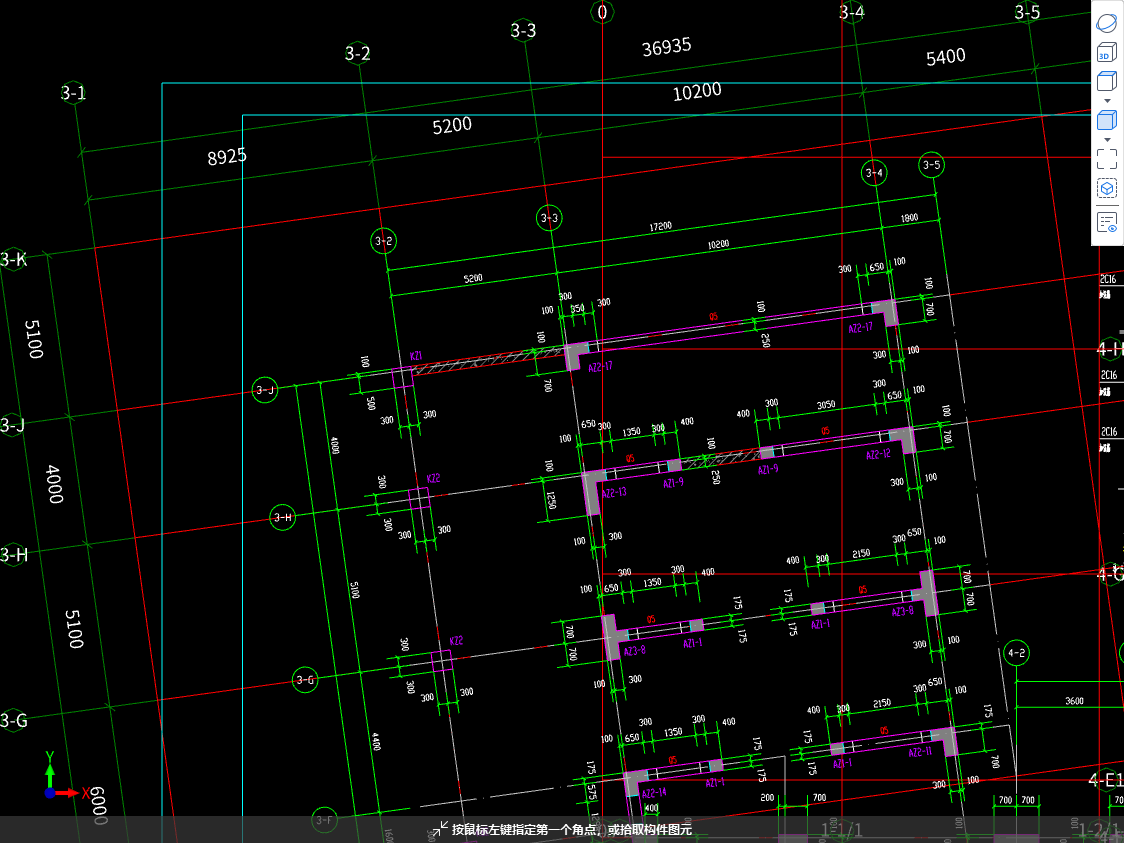This screenshot has width=1124, height=843.
Task: Select the 1800 dimension text
Action: (909, 218)
